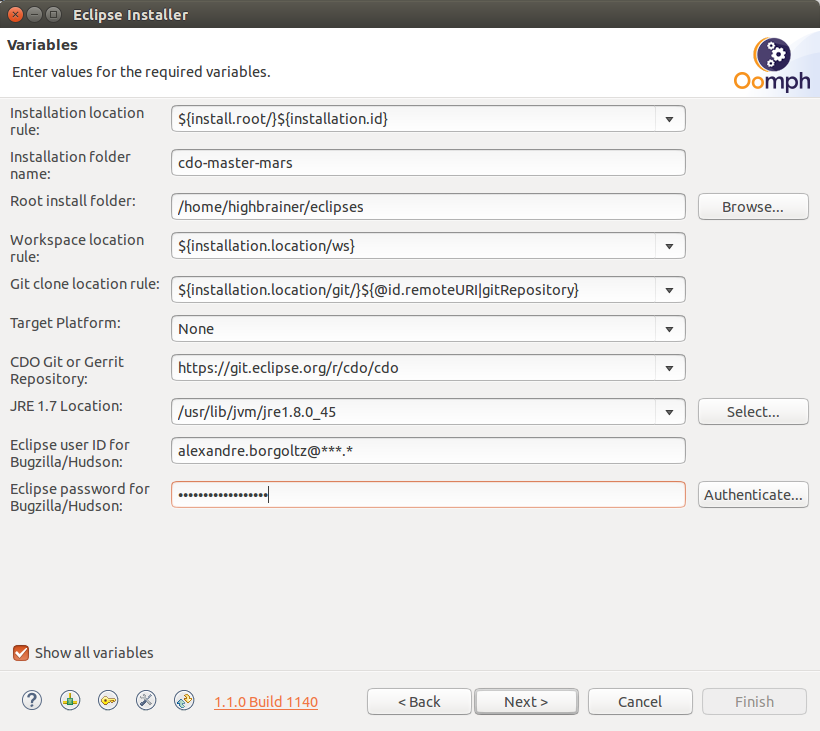The width and height of the screenshot is (820, 731).
Task: Click the 'Variables' page heading
Action: (x=42, y=45)
